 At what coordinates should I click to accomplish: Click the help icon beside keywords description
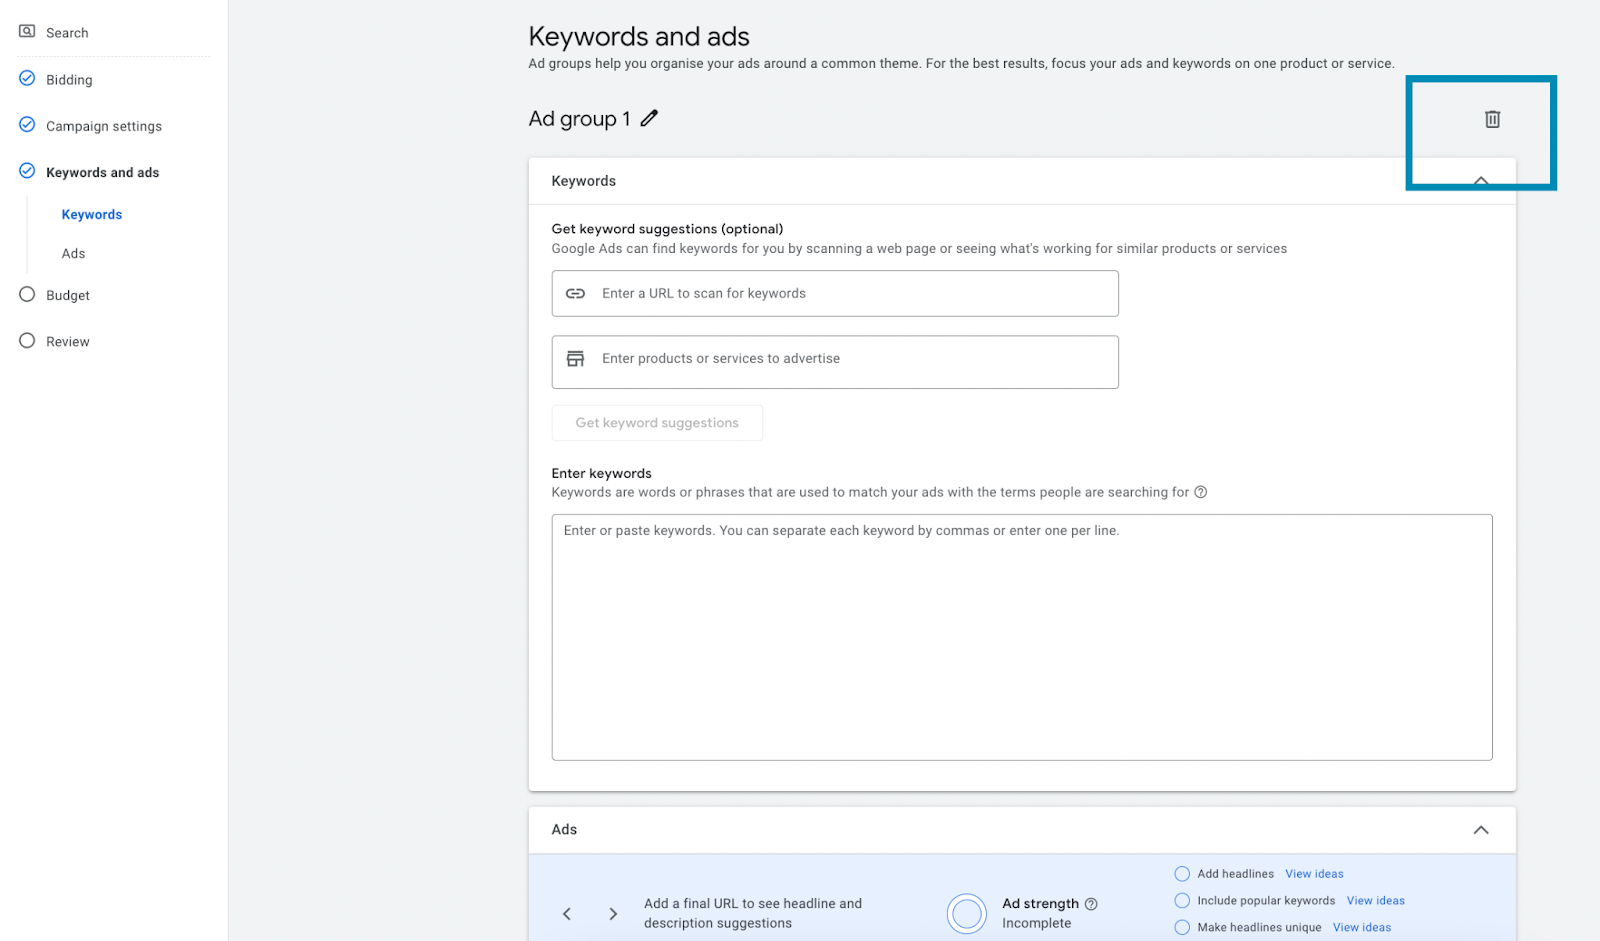pos(1201,492)
